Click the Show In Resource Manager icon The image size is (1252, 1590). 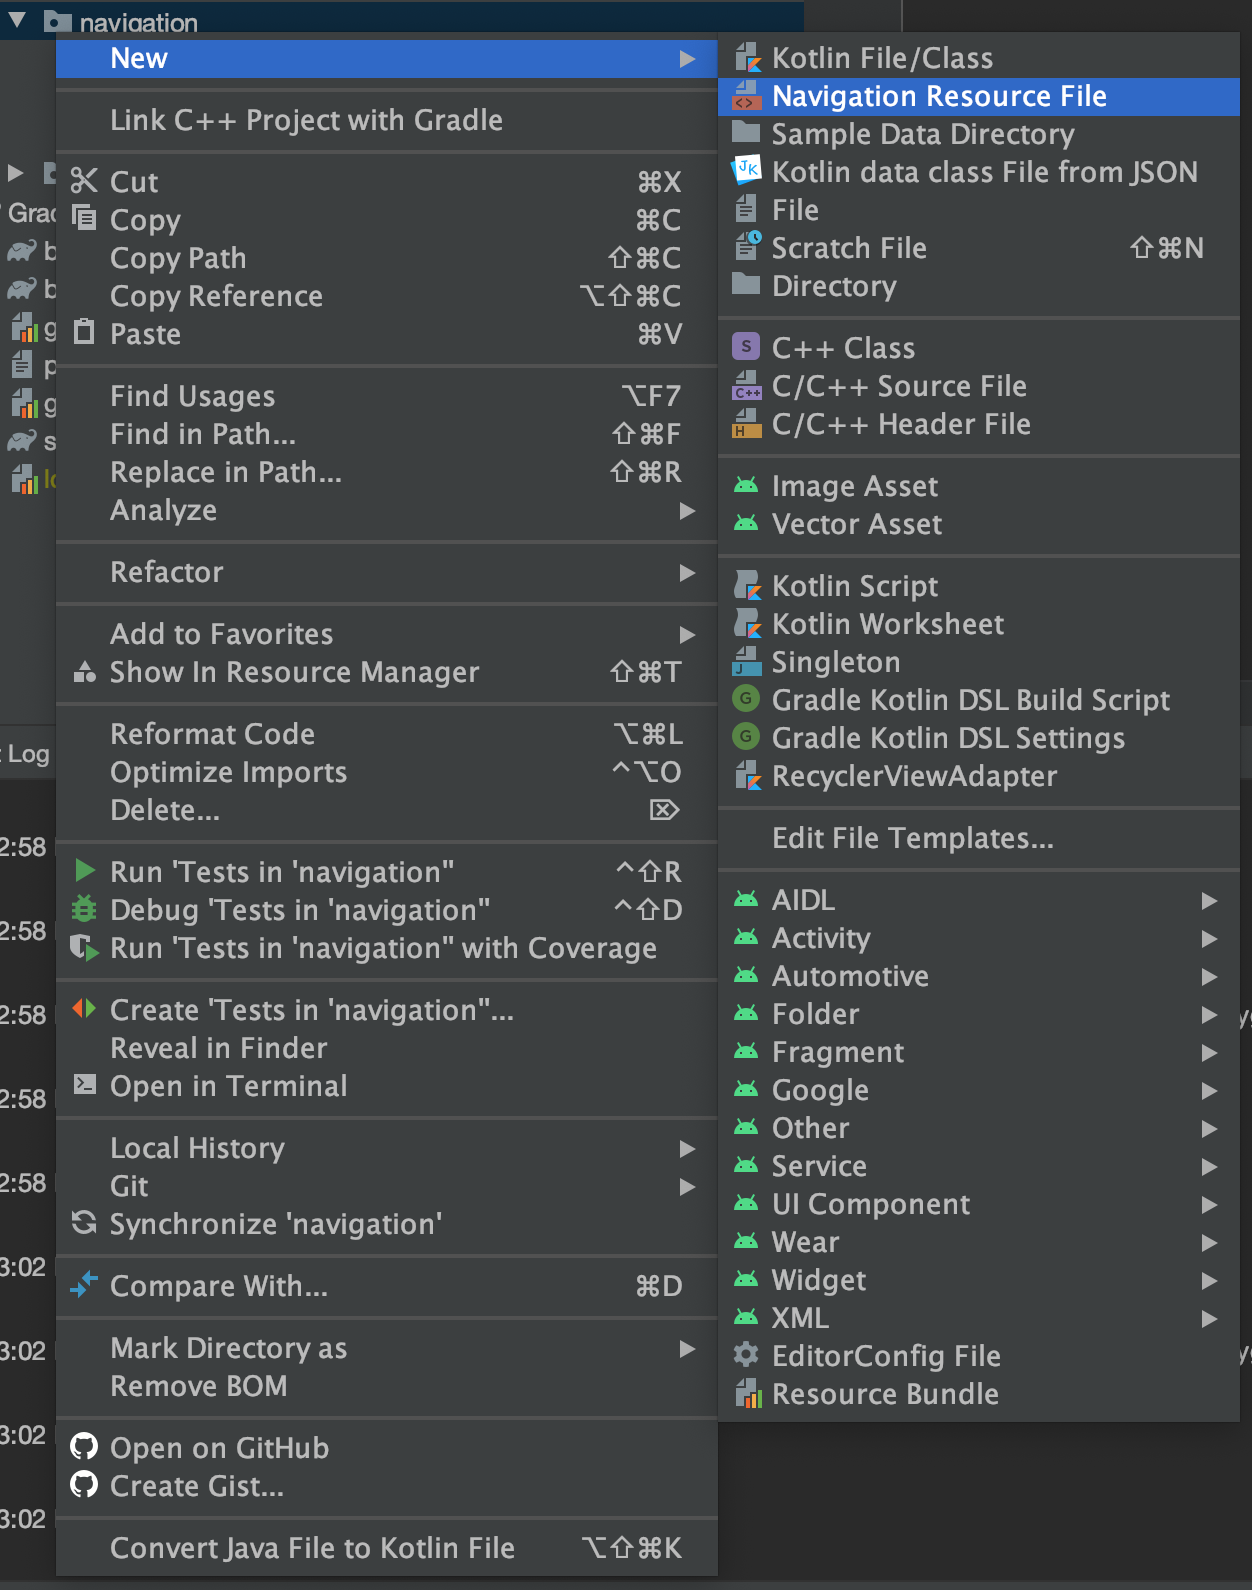[85, 671]
